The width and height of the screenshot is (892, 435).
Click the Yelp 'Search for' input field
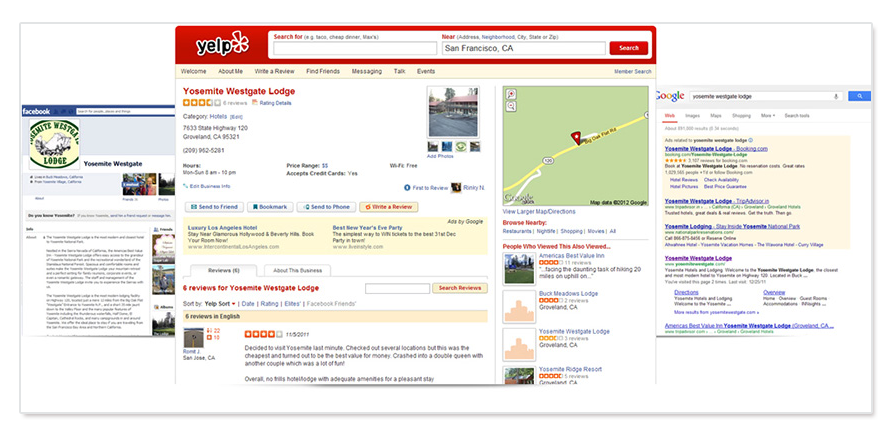[355, 48]
